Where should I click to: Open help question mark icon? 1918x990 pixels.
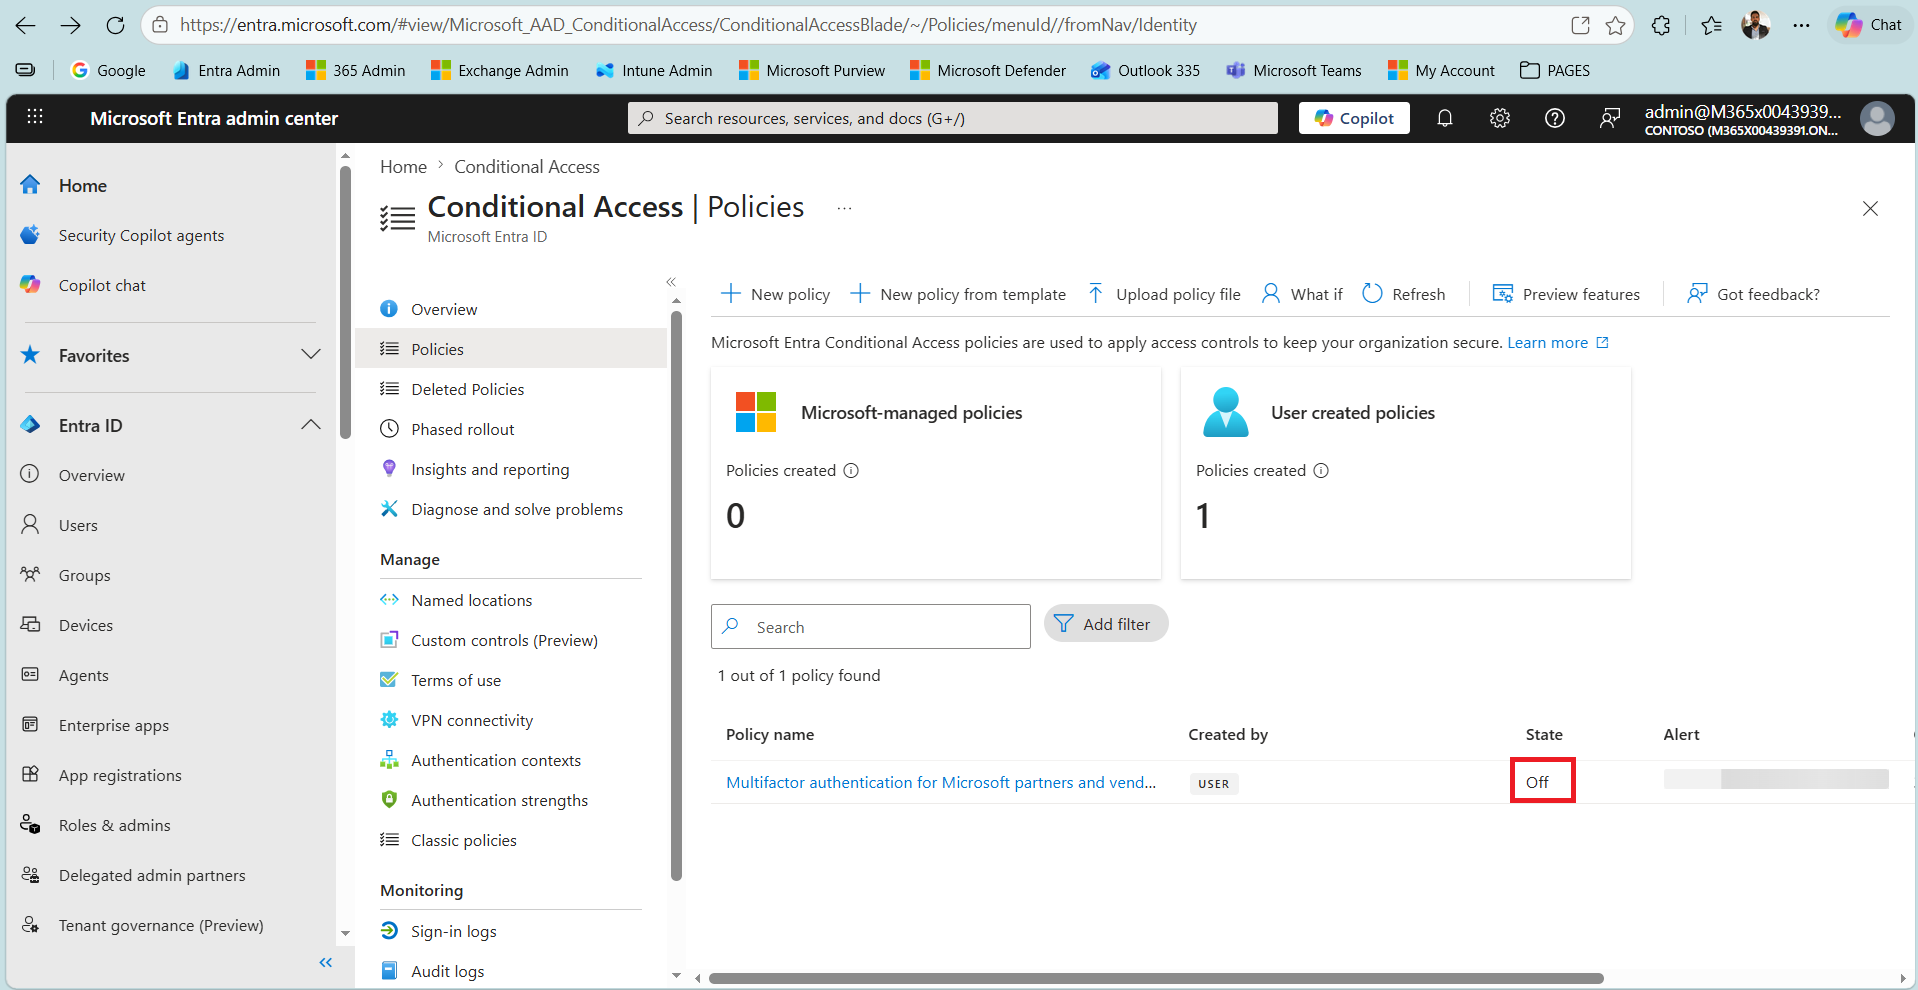tap(1555, 118)
